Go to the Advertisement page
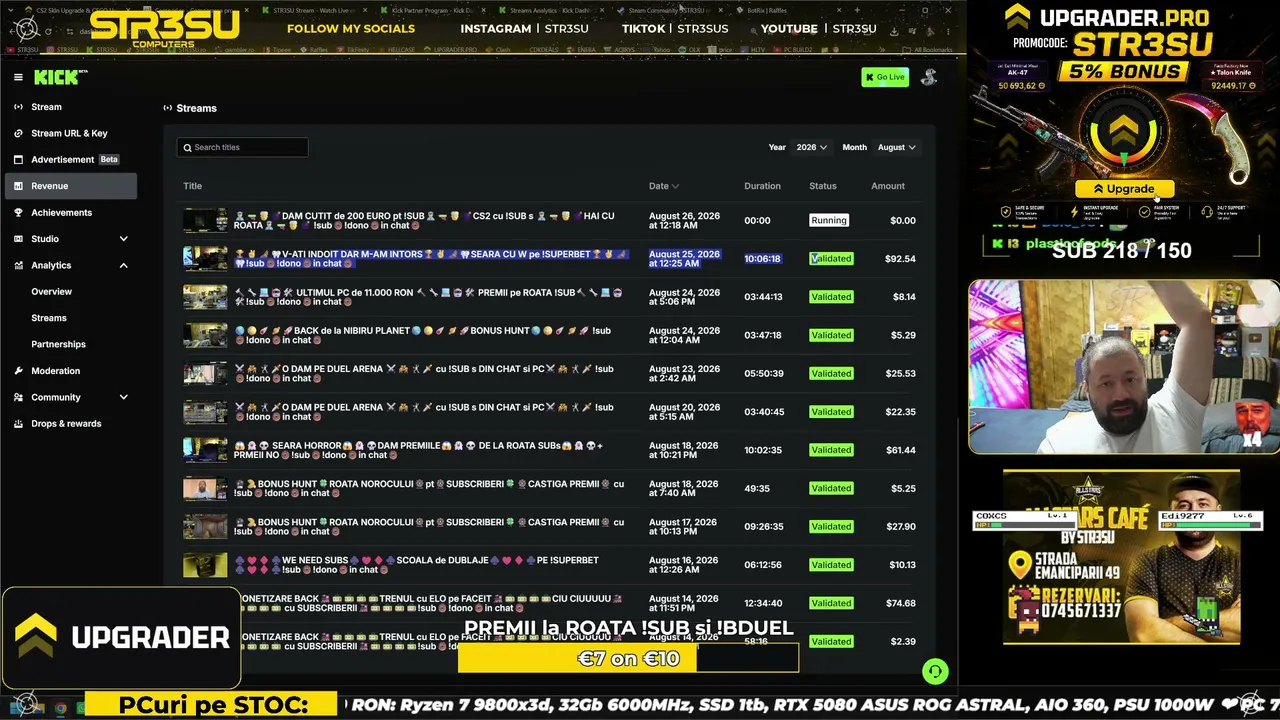The height and width of the screenshot is (720, 1280). click(62, 160)
